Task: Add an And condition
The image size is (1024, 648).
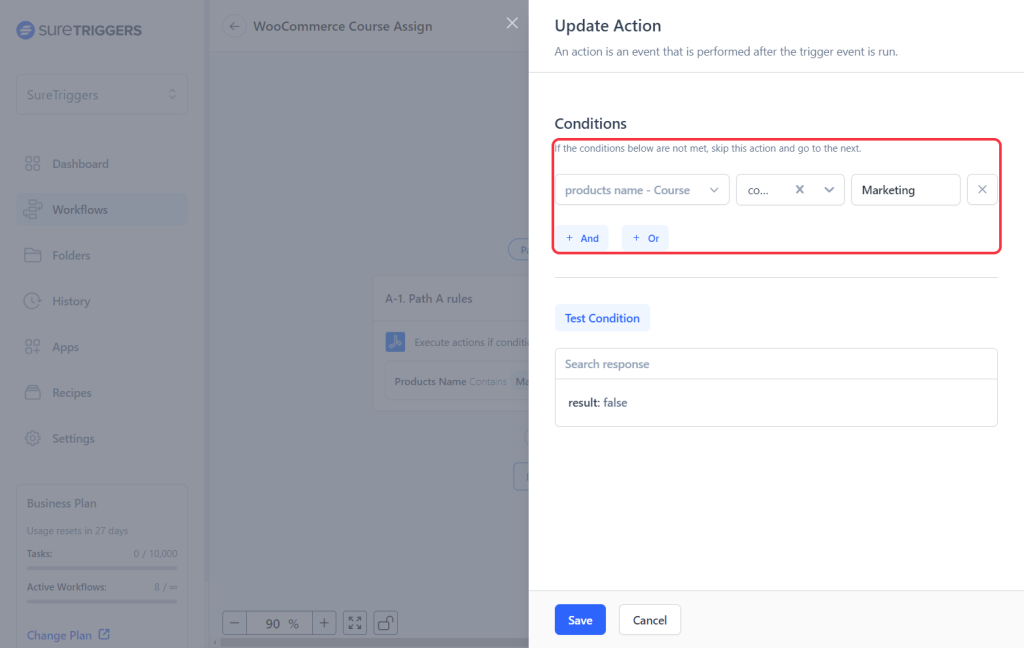Action: point(582,238)
